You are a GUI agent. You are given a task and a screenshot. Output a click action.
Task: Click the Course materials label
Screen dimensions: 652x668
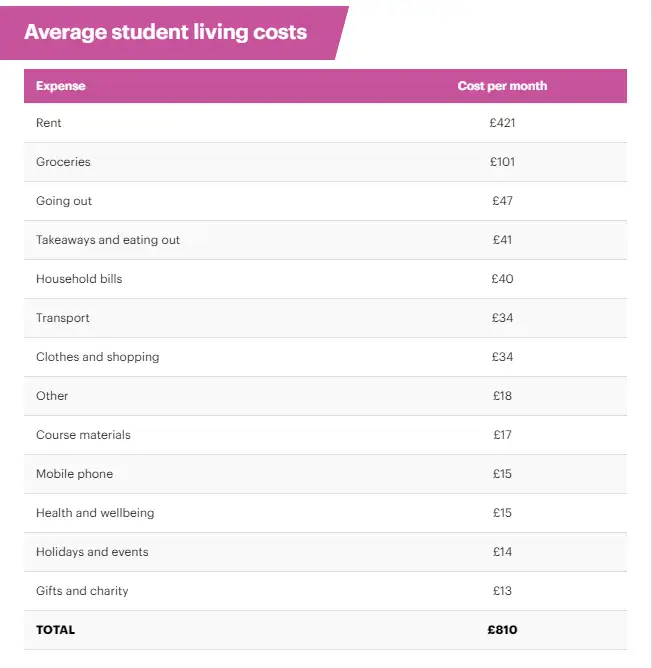click(x=83, y=435)
